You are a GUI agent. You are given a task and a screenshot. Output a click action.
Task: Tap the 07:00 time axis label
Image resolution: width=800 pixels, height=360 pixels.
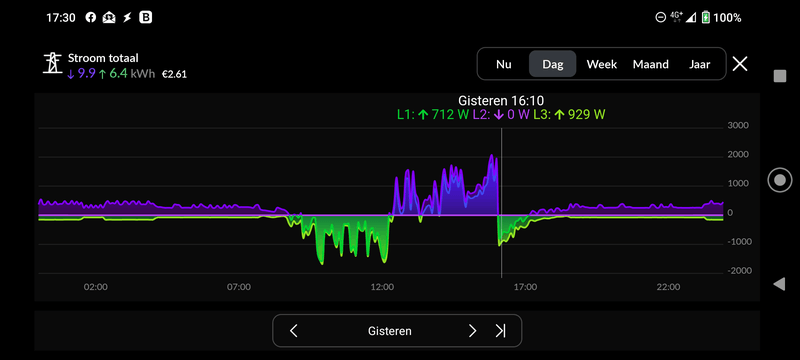click(x=239, y=287)
